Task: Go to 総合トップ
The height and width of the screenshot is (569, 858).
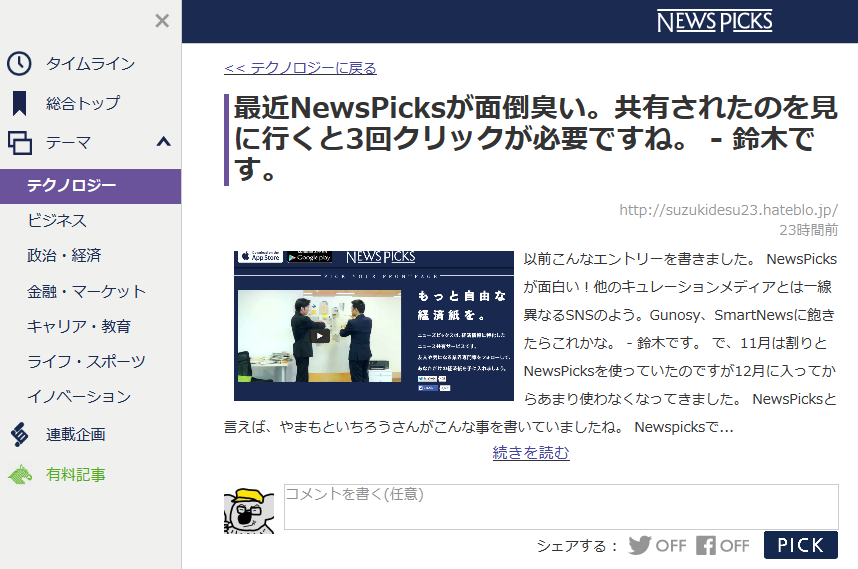Action: 83,103
